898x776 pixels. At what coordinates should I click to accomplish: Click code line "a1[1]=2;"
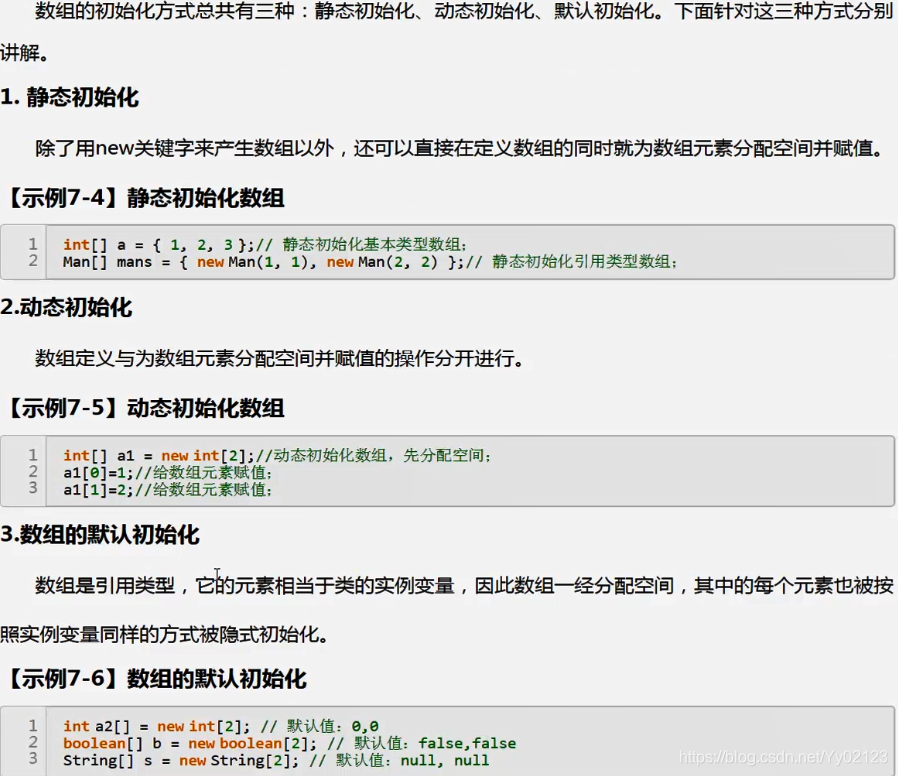point(99,490)
